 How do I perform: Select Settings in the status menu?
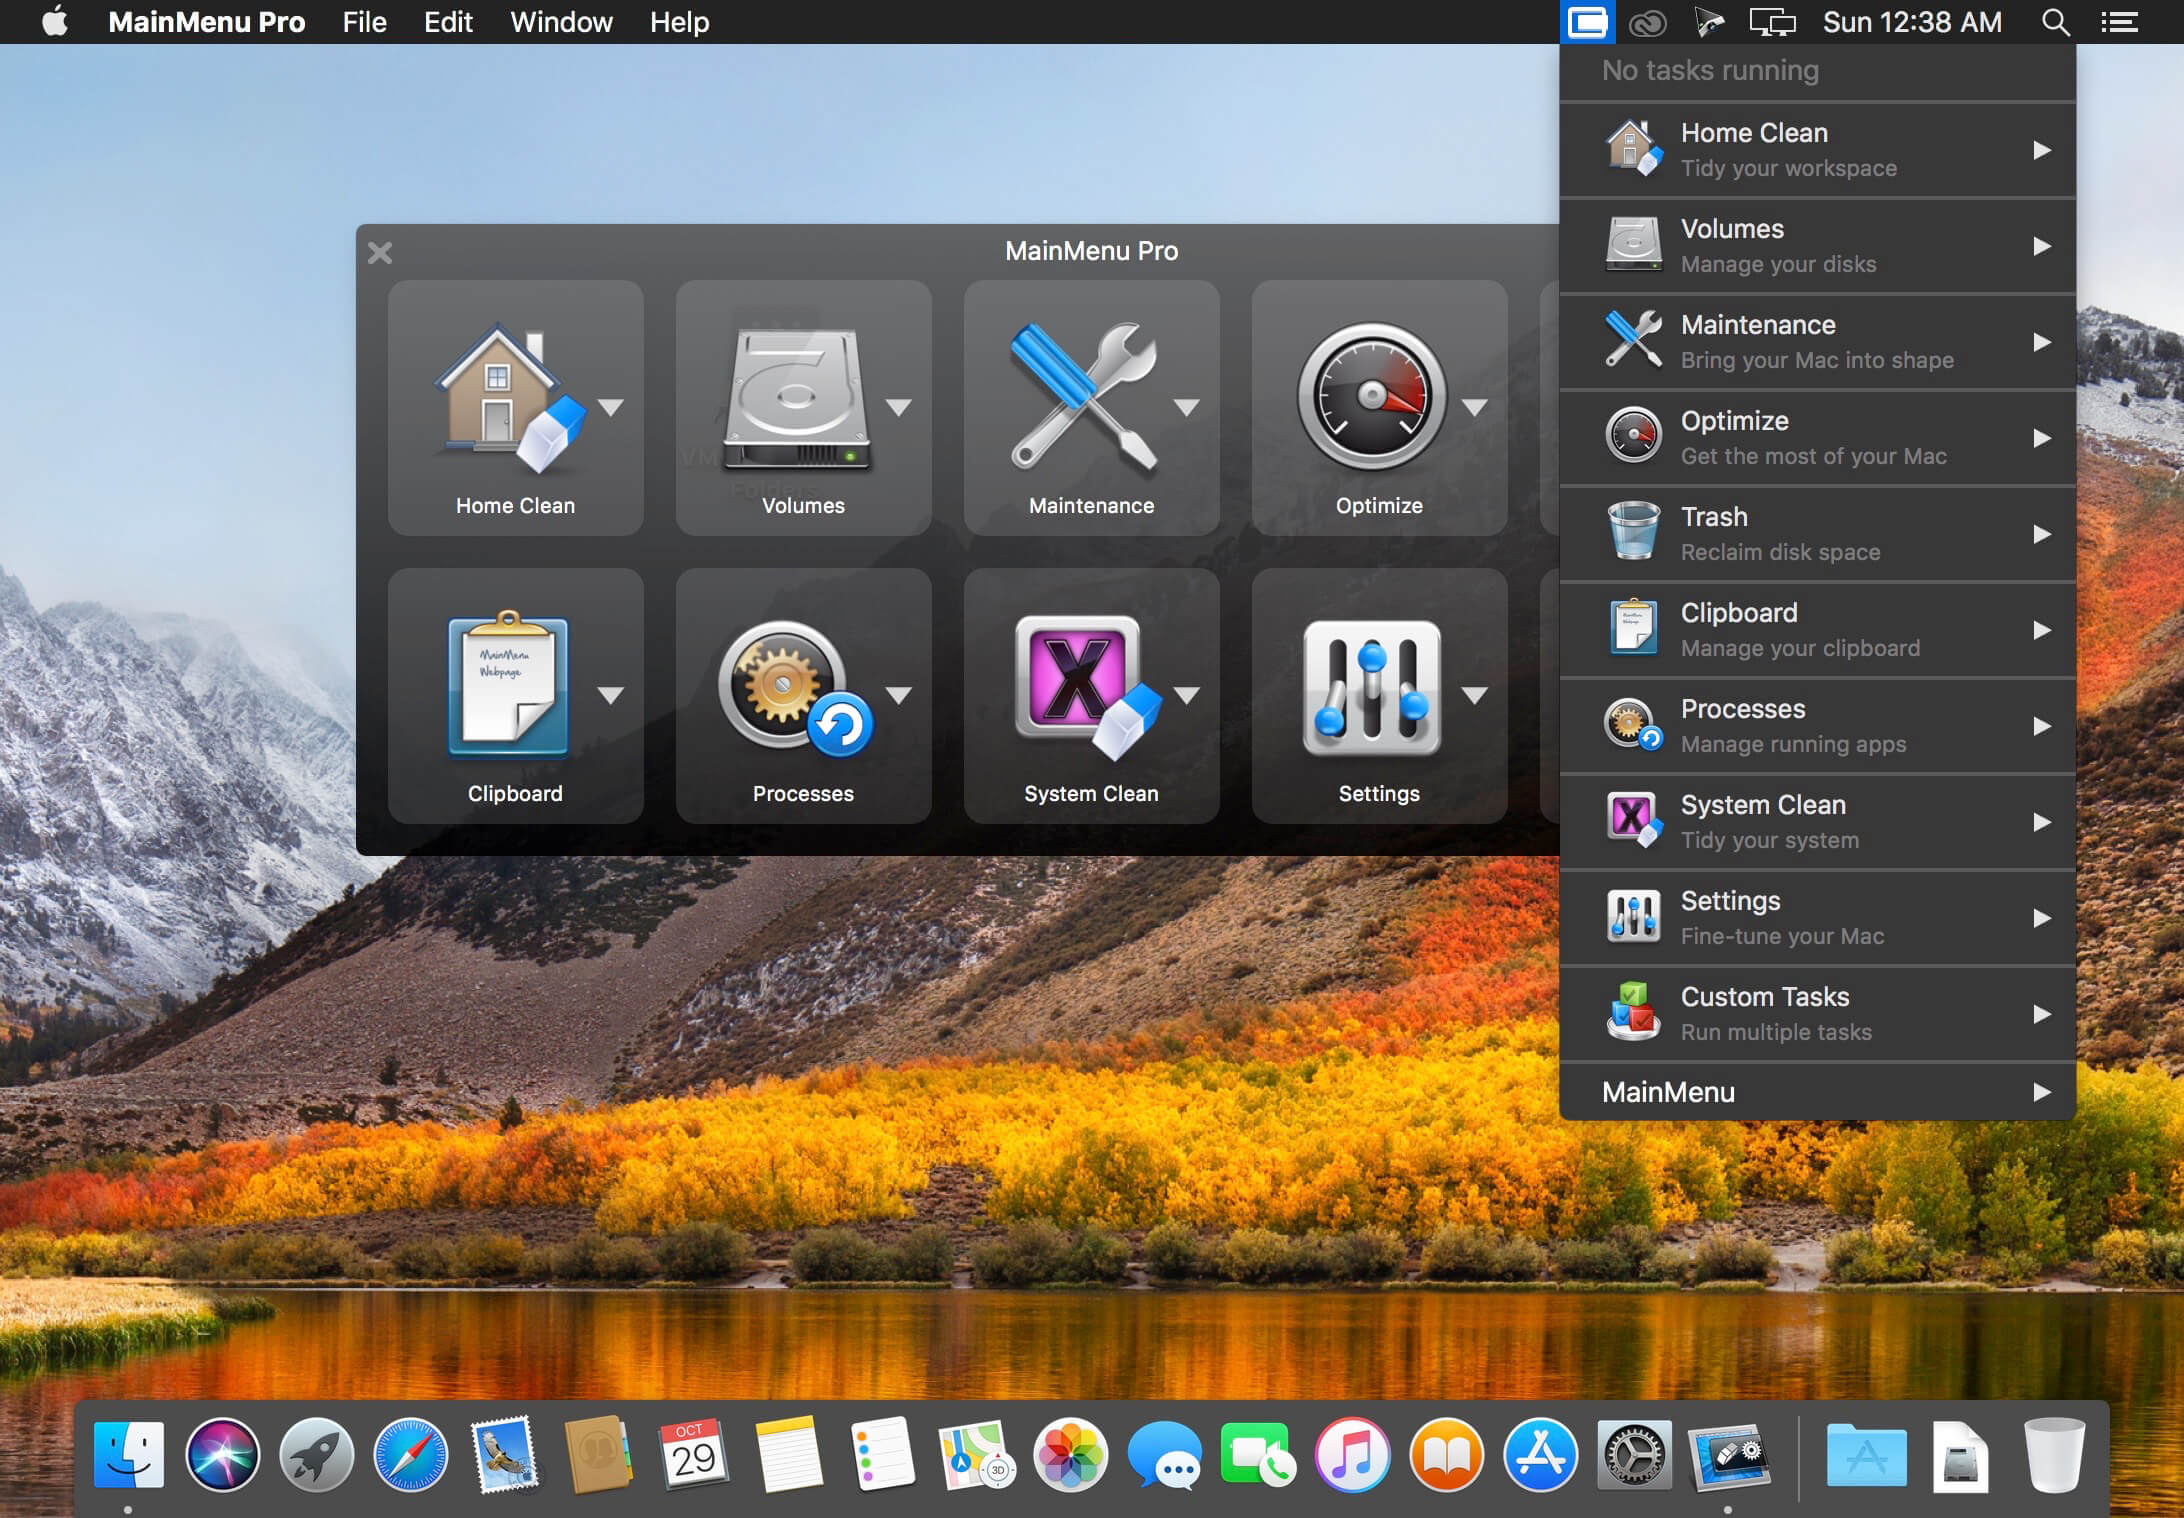point(1817,918)
